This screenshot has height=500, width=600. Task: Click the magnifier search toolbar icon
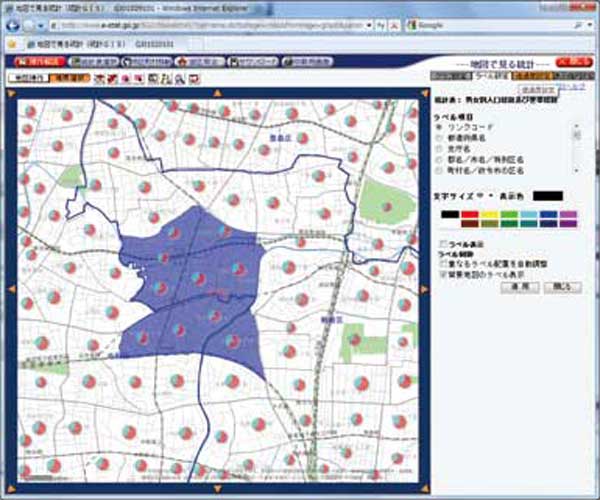click(180, 79)
